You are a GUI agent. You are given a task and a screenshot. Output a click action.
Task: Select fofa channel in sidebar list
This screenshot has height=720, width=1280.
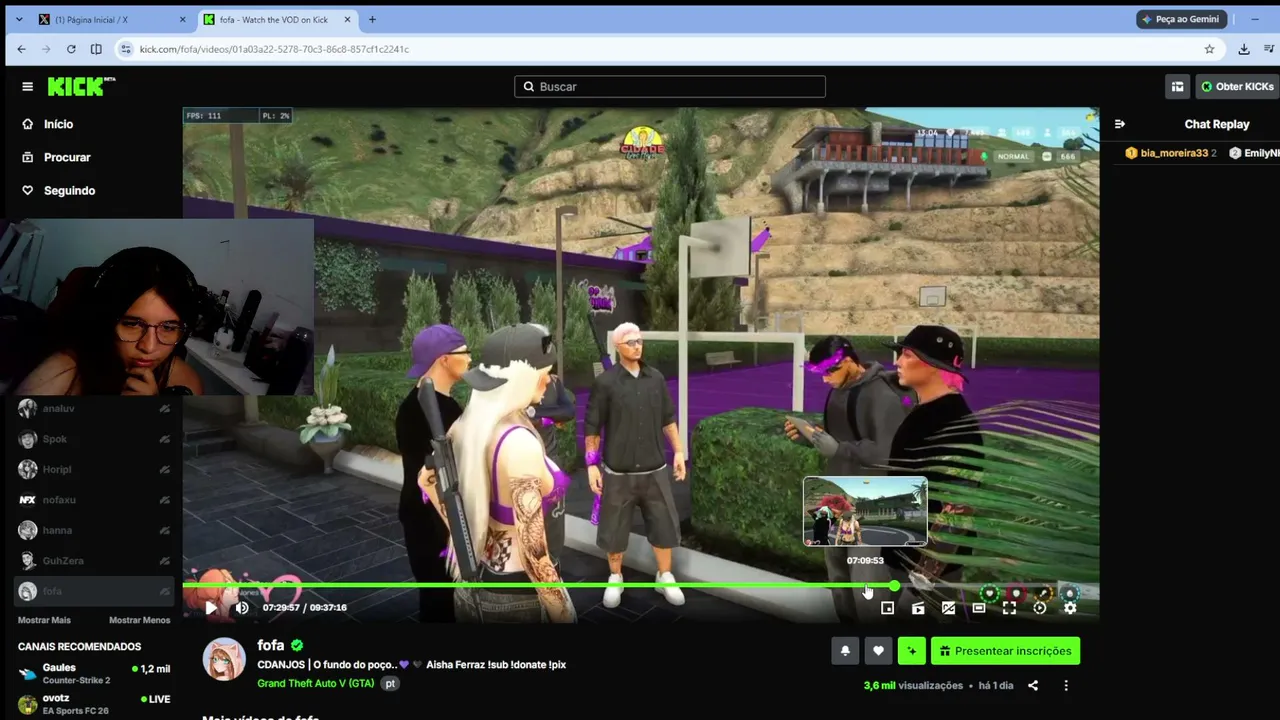[x=95, y=591]
